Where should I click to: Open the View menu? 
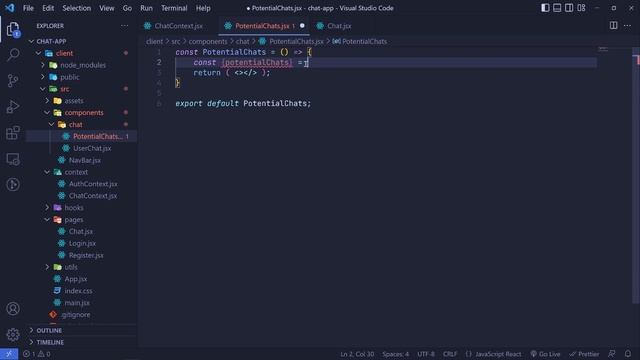(x=107, y=8)
